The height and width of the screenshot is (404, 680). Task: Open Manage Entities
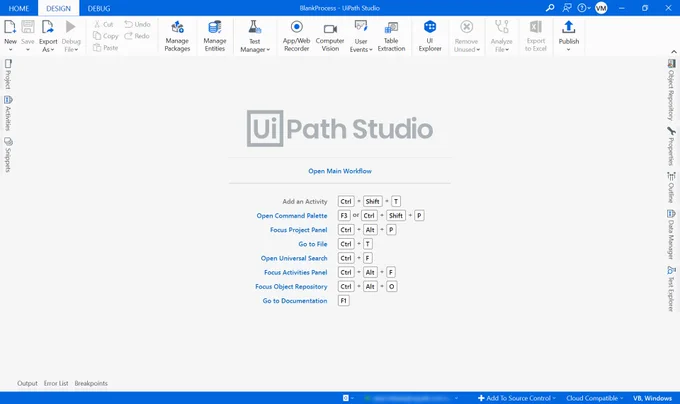215,36
